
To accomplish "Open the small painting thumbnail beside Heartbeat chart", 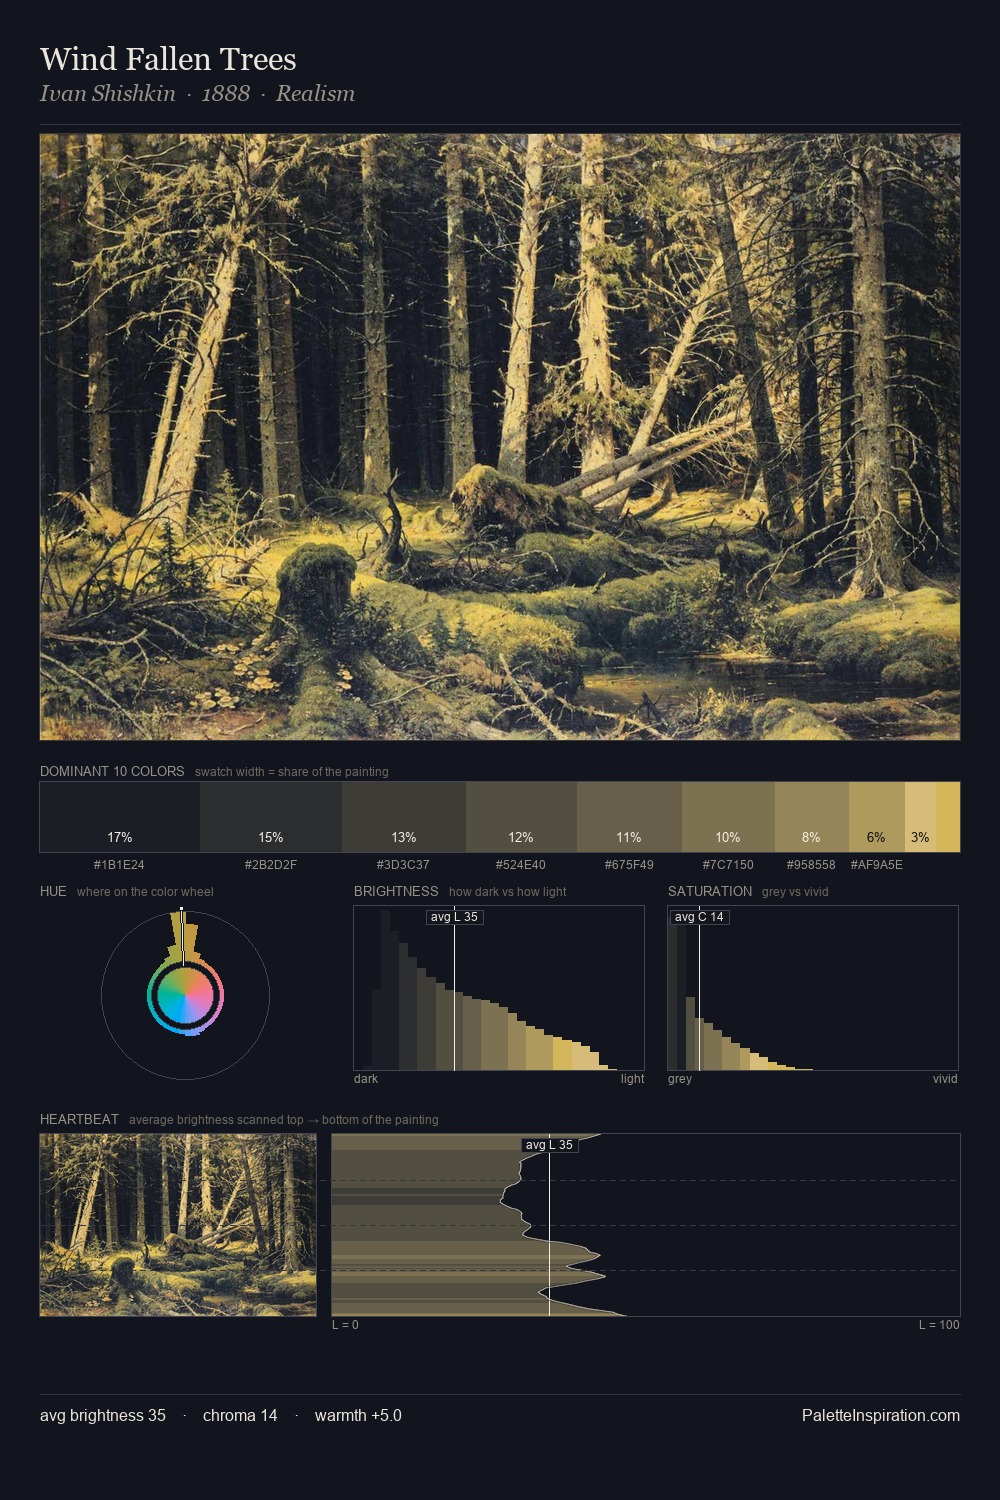I will click(178, 1225).
